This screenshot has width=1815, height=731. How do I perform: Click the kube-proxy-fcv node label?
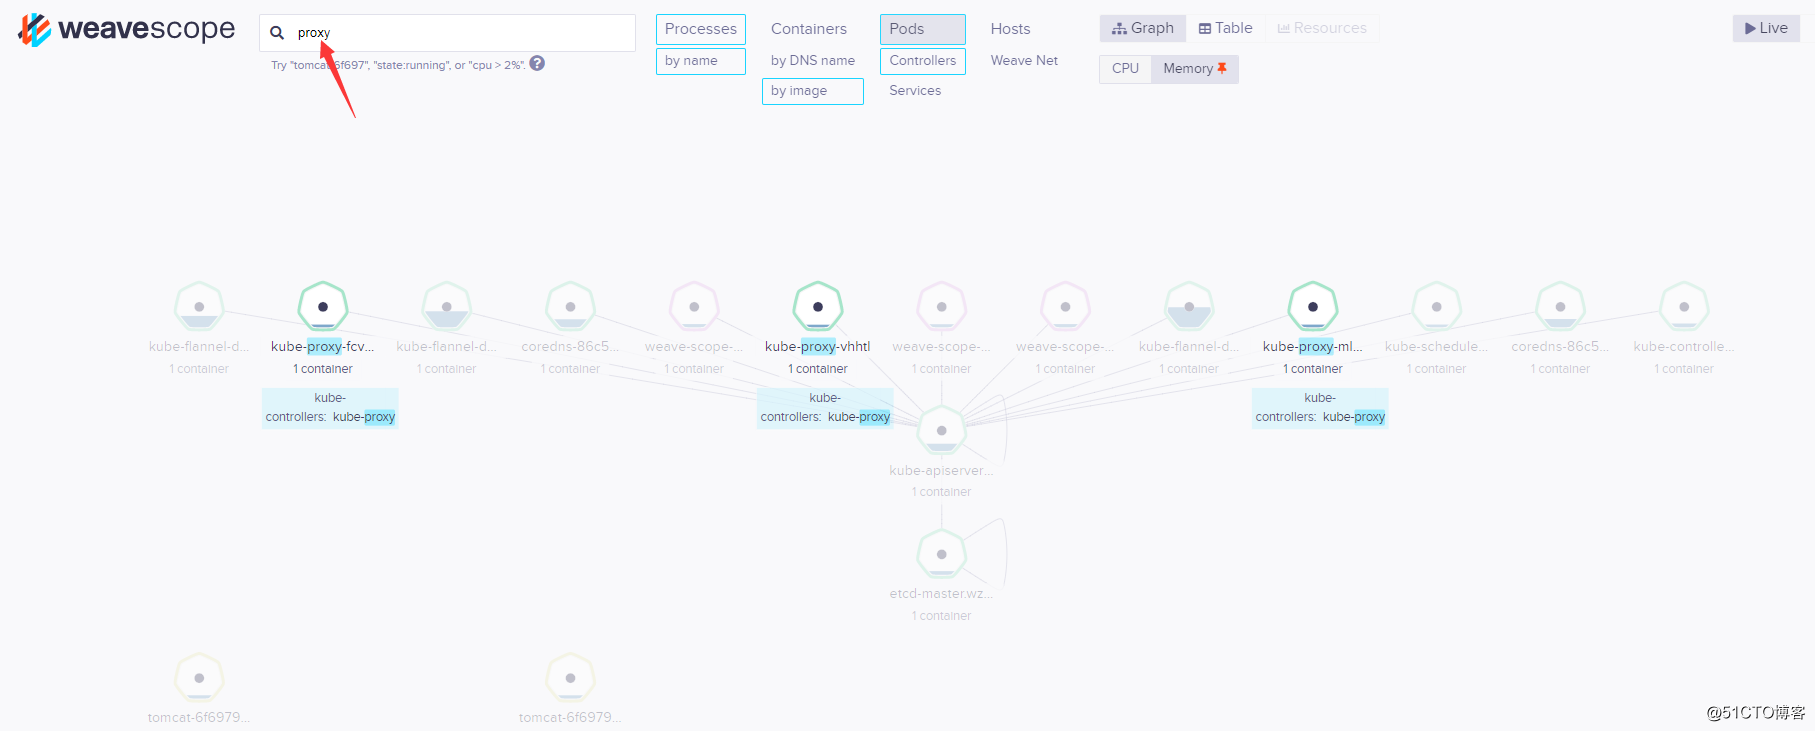[323, 347]
